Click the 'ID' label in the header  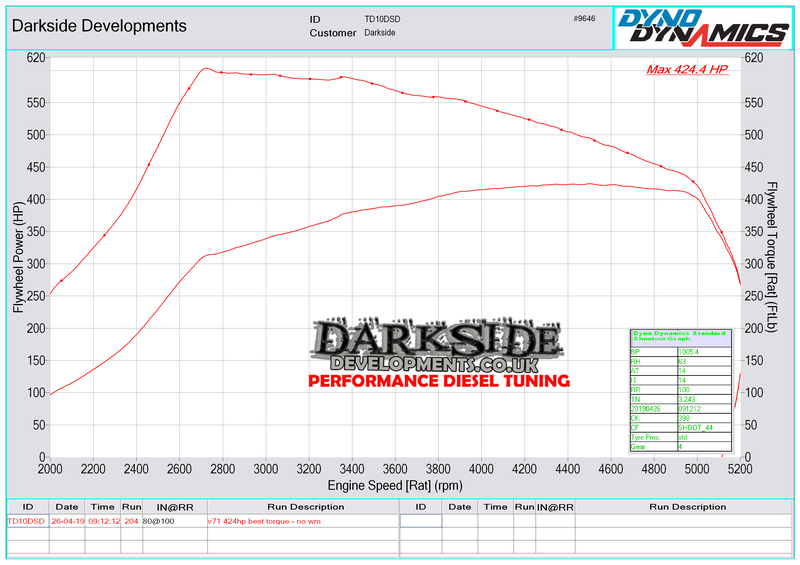tap(315, 19)
